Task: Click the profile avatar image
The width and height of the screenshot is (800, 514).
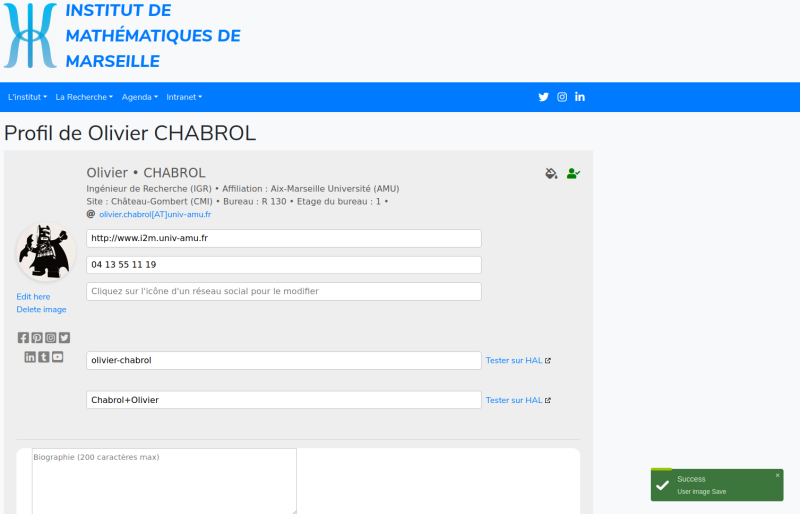Action: point(46,252)
